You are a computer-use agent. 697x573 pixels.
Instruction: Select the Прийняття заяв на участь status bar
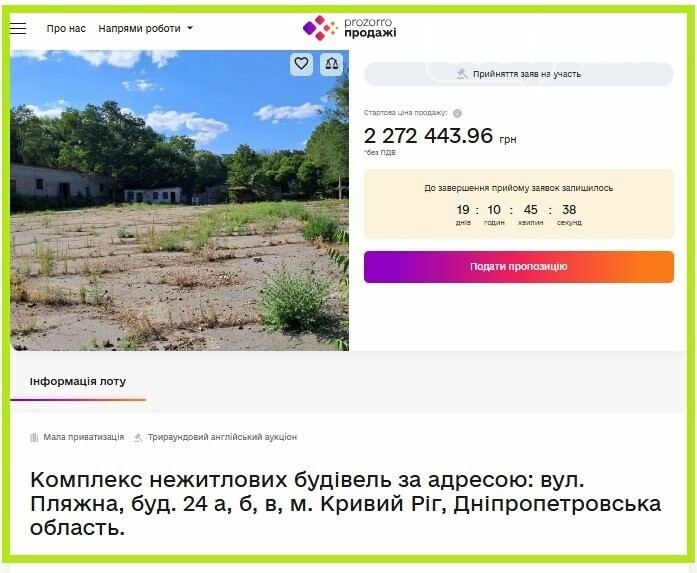pyautogui.click(x=519, y=74)
